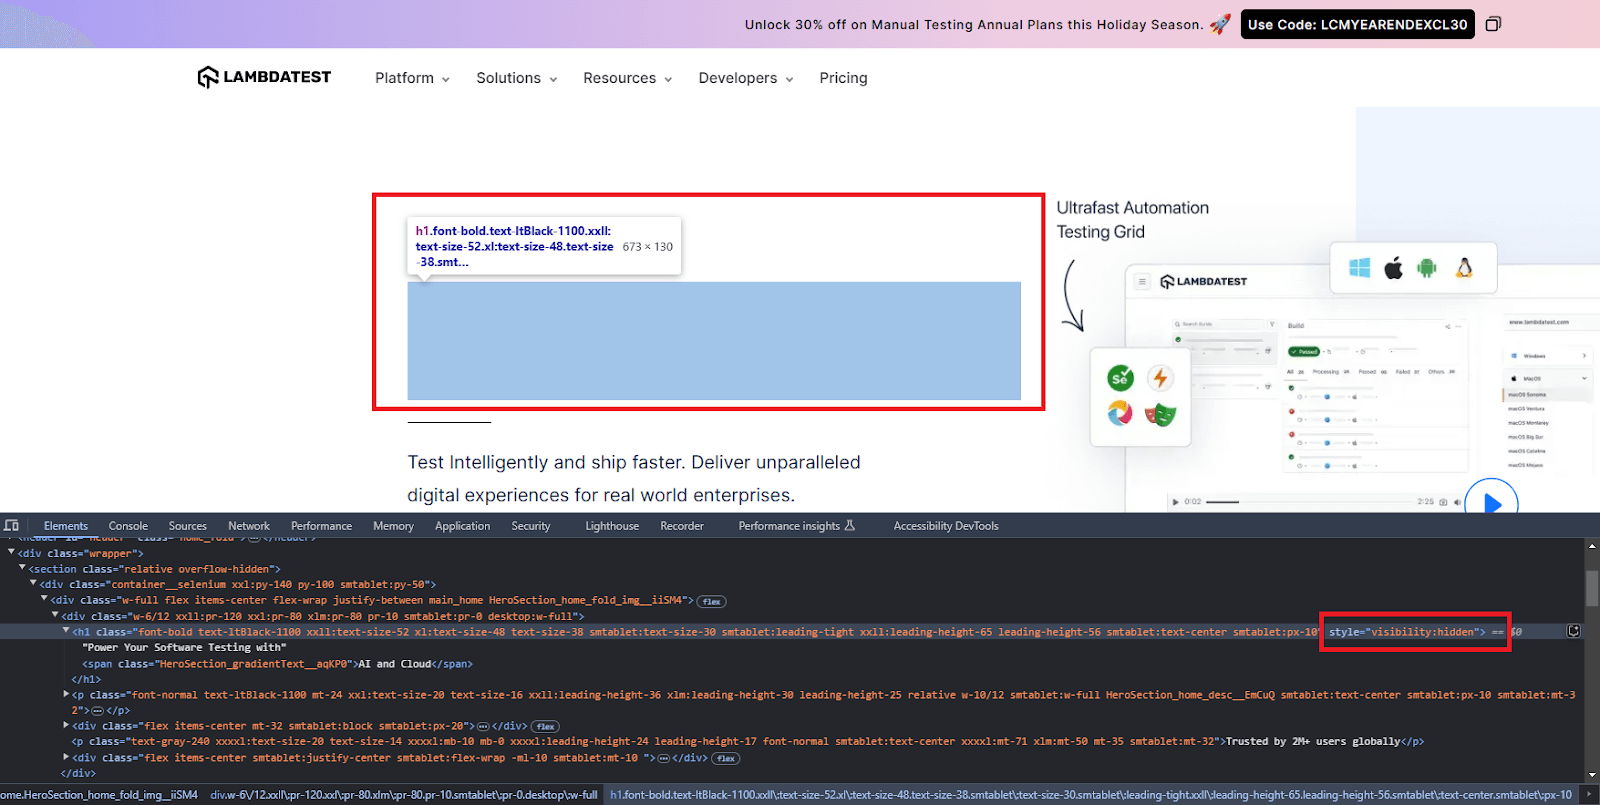The height and width of the screenshot is (805, 1600).
Task: Open the Lighthouse tab
Action: point(612,526)
